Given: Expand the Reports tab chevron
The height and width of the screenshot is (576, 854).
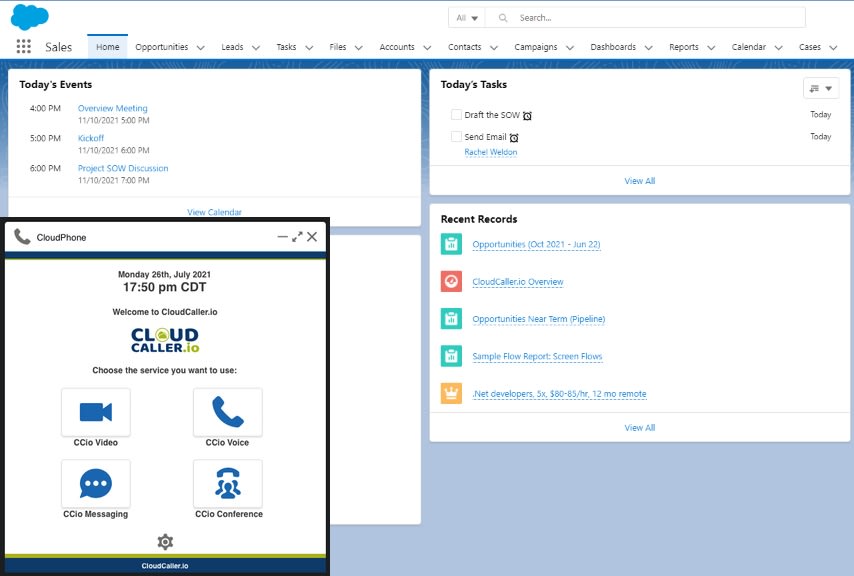Looking at the screenshot, I should 711,48.
